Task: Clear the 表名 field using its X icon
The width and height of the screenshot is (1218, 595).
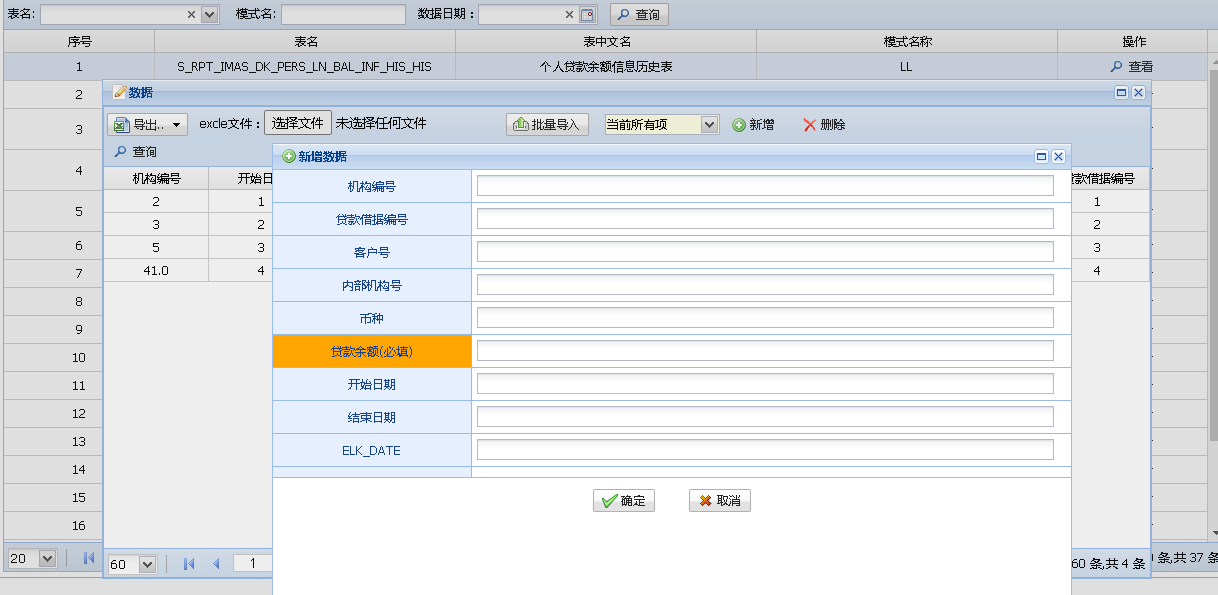Action: pyautogui.click(x=192, y=15)
